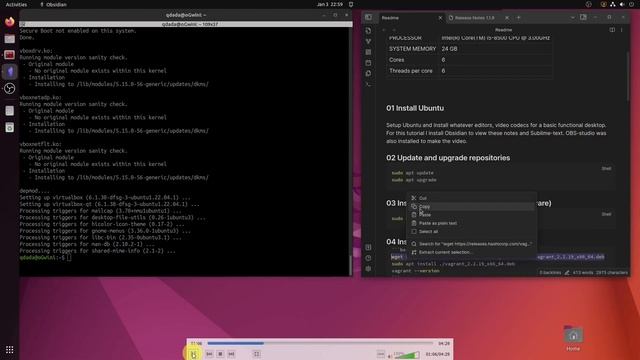640x360 pixels.
Task: Skip to next track in player
Action: 231,354
